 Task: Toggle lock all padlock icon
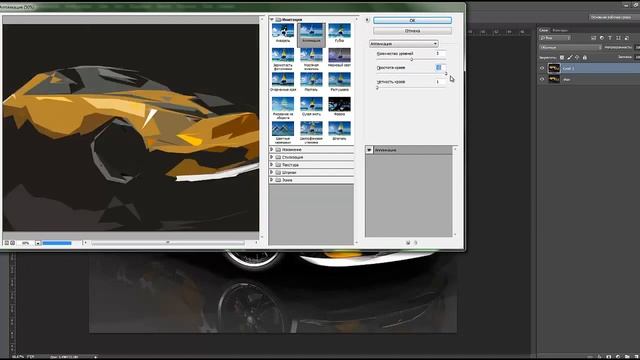coord(585,58)
